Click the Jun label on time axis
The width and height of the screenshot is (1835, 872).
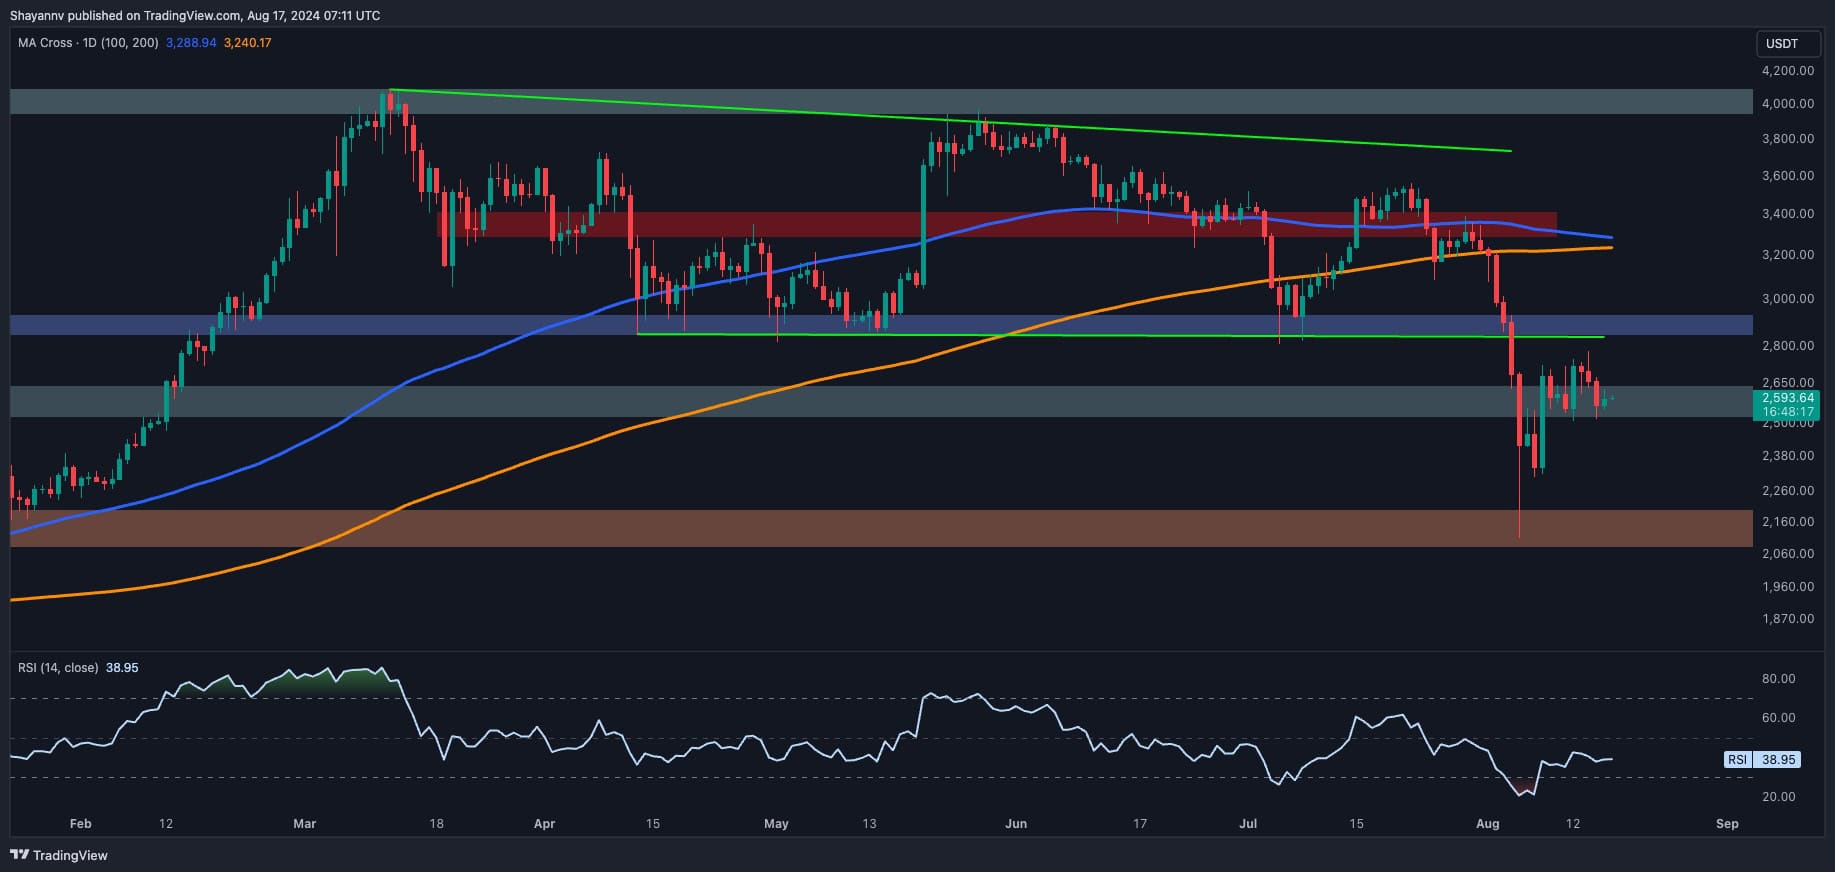(x=1016, y=824)
